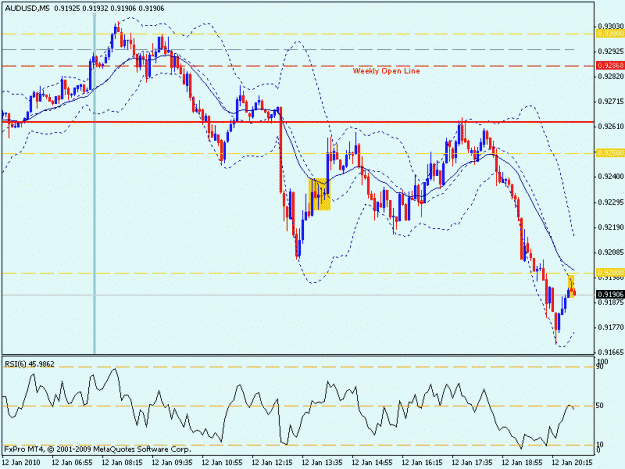625x469 pixels.
Task: Click the 0.91770 price axis label
Action: (611, 327)
